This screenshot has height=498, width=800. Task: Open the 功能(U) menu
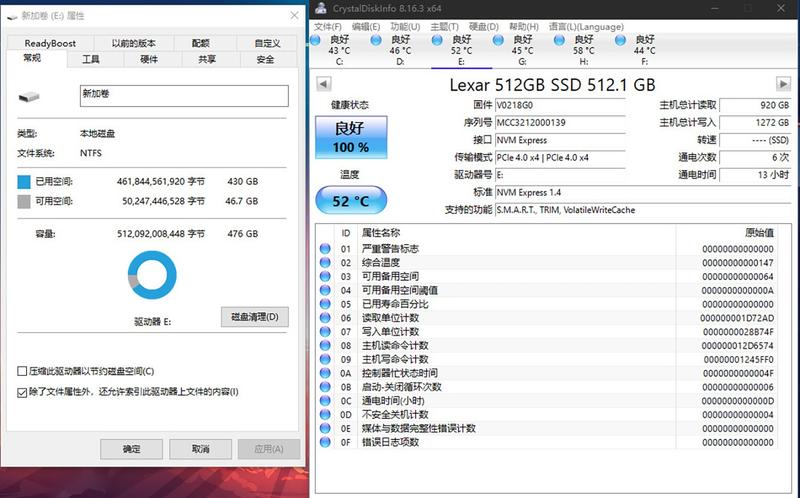(405, 27)
